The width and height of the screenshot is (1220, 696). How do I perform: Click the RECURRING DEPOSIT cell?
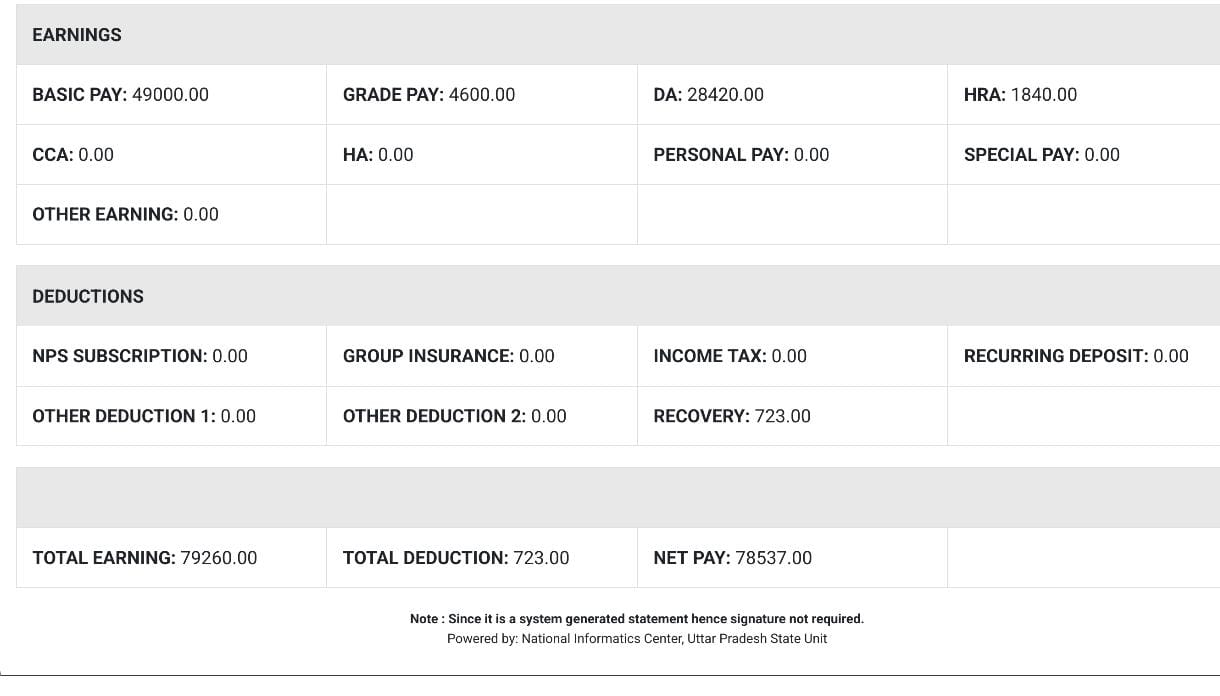pos(1076,357)
